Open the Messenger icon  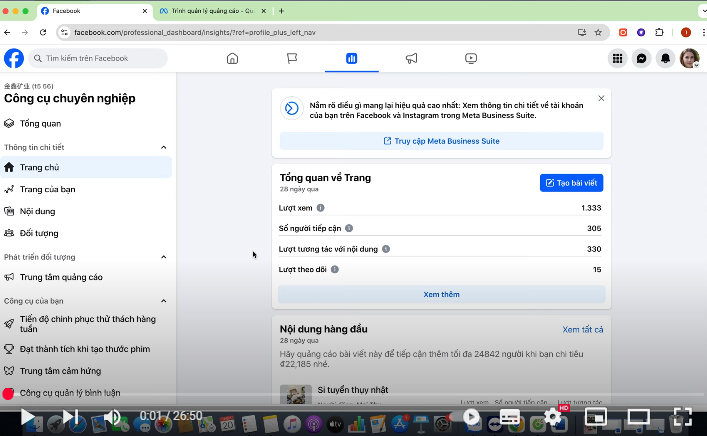click(x=641, y=59)
